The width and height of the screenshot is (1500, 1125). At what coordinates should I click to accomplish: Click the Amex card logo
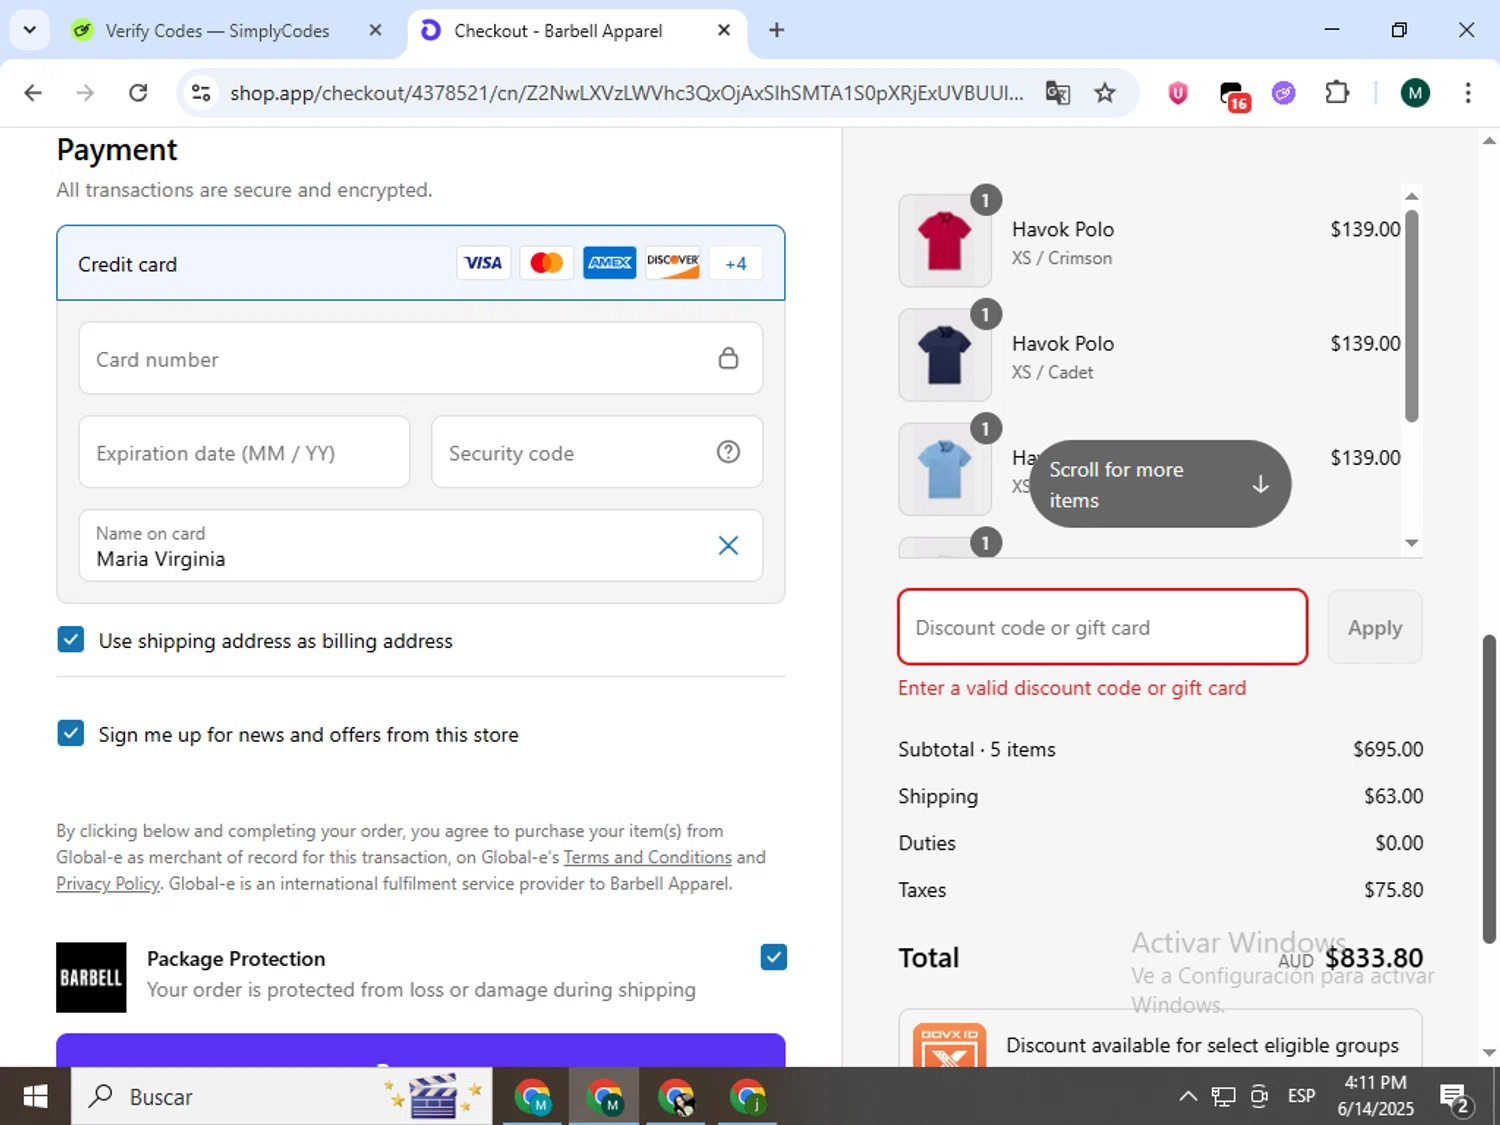(x=609, y=263)
